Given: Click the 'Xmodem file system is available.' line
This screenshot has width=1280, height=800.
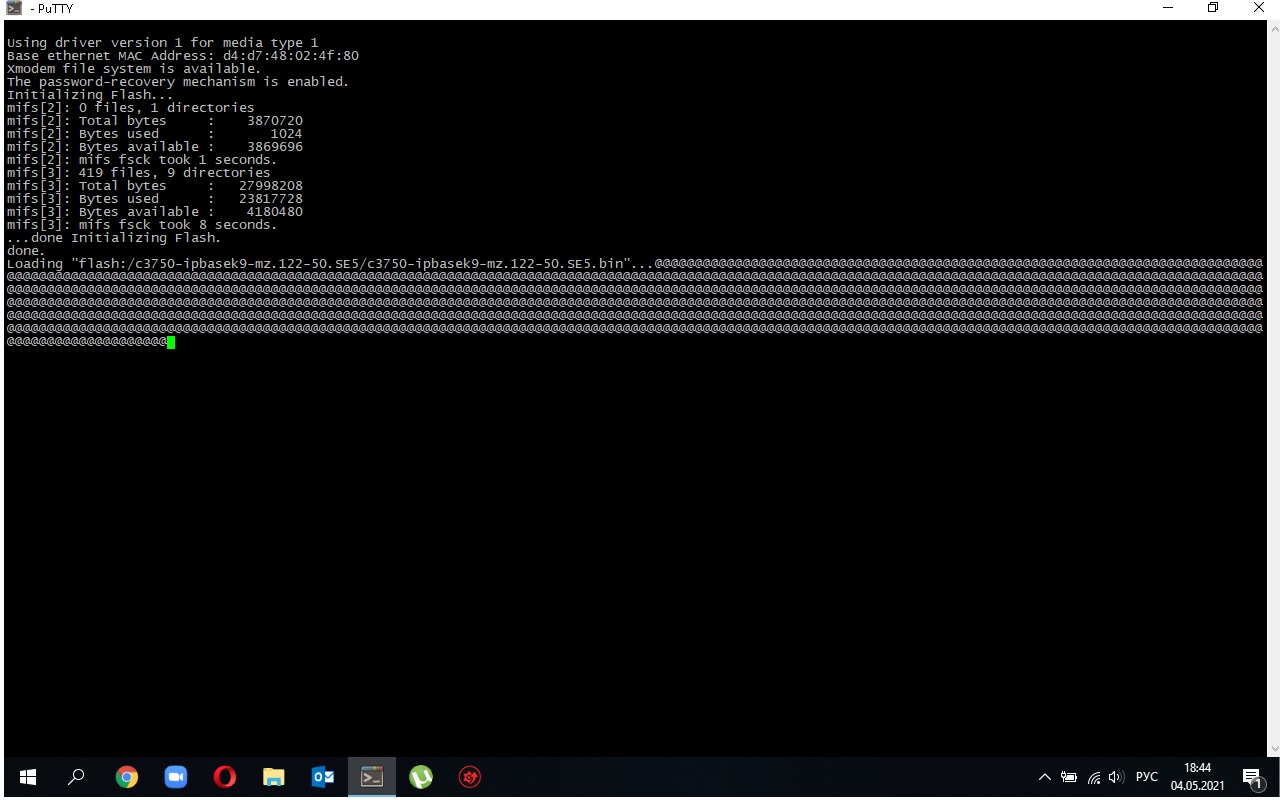Looking at the screenshot, I should [x=133, y=69].
